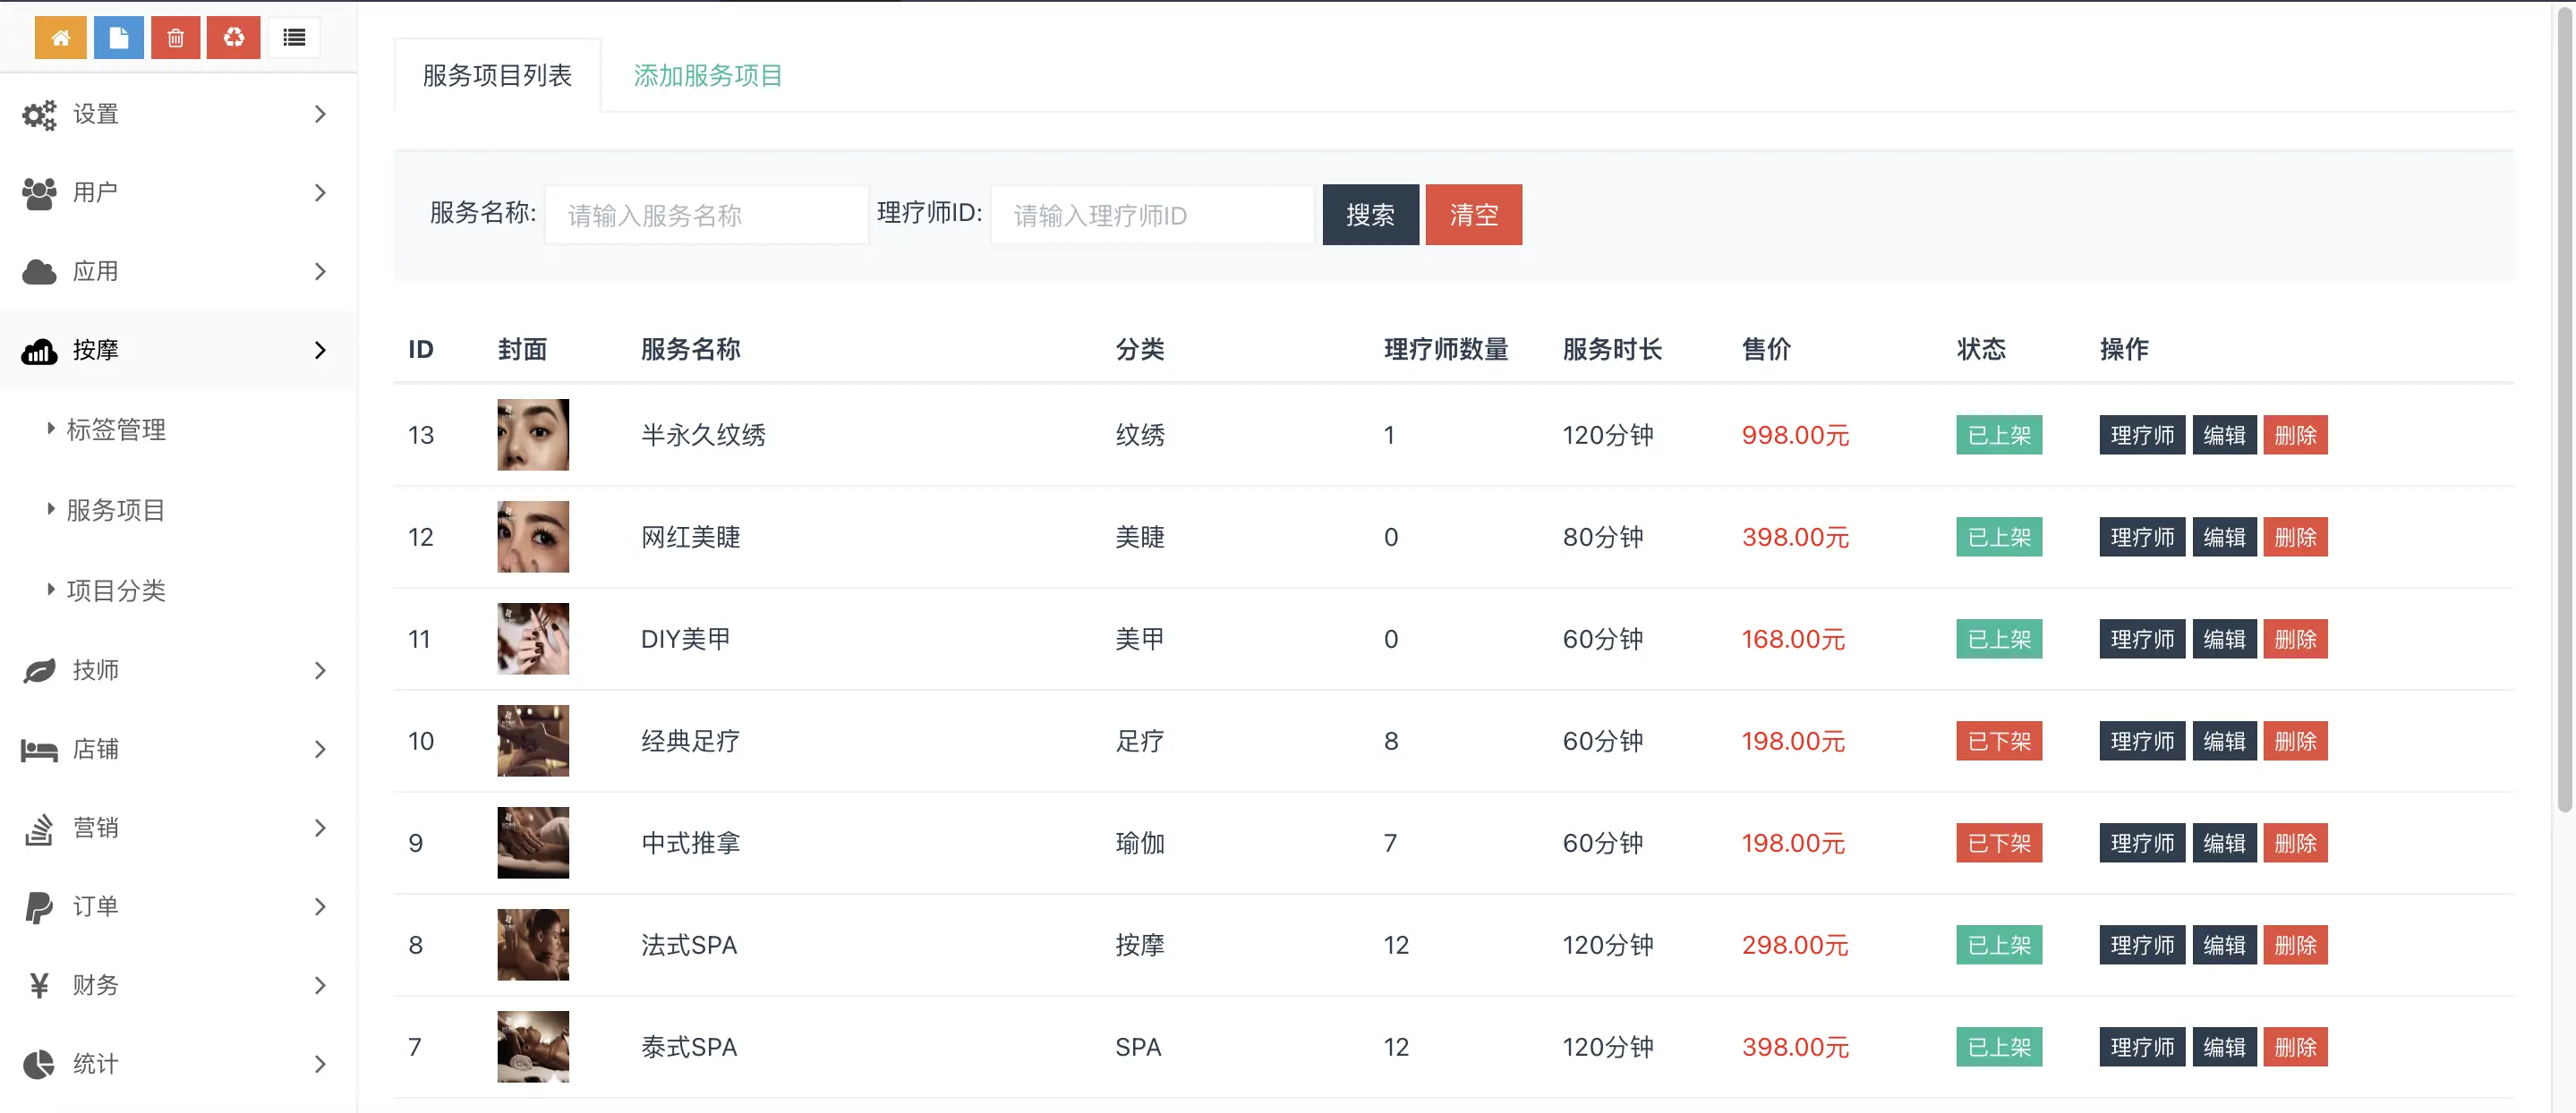This screenshot has height=1113, width=2576.
Task: Click the cover thumbnail of 经典足疗
Action: tap(533, 741)
